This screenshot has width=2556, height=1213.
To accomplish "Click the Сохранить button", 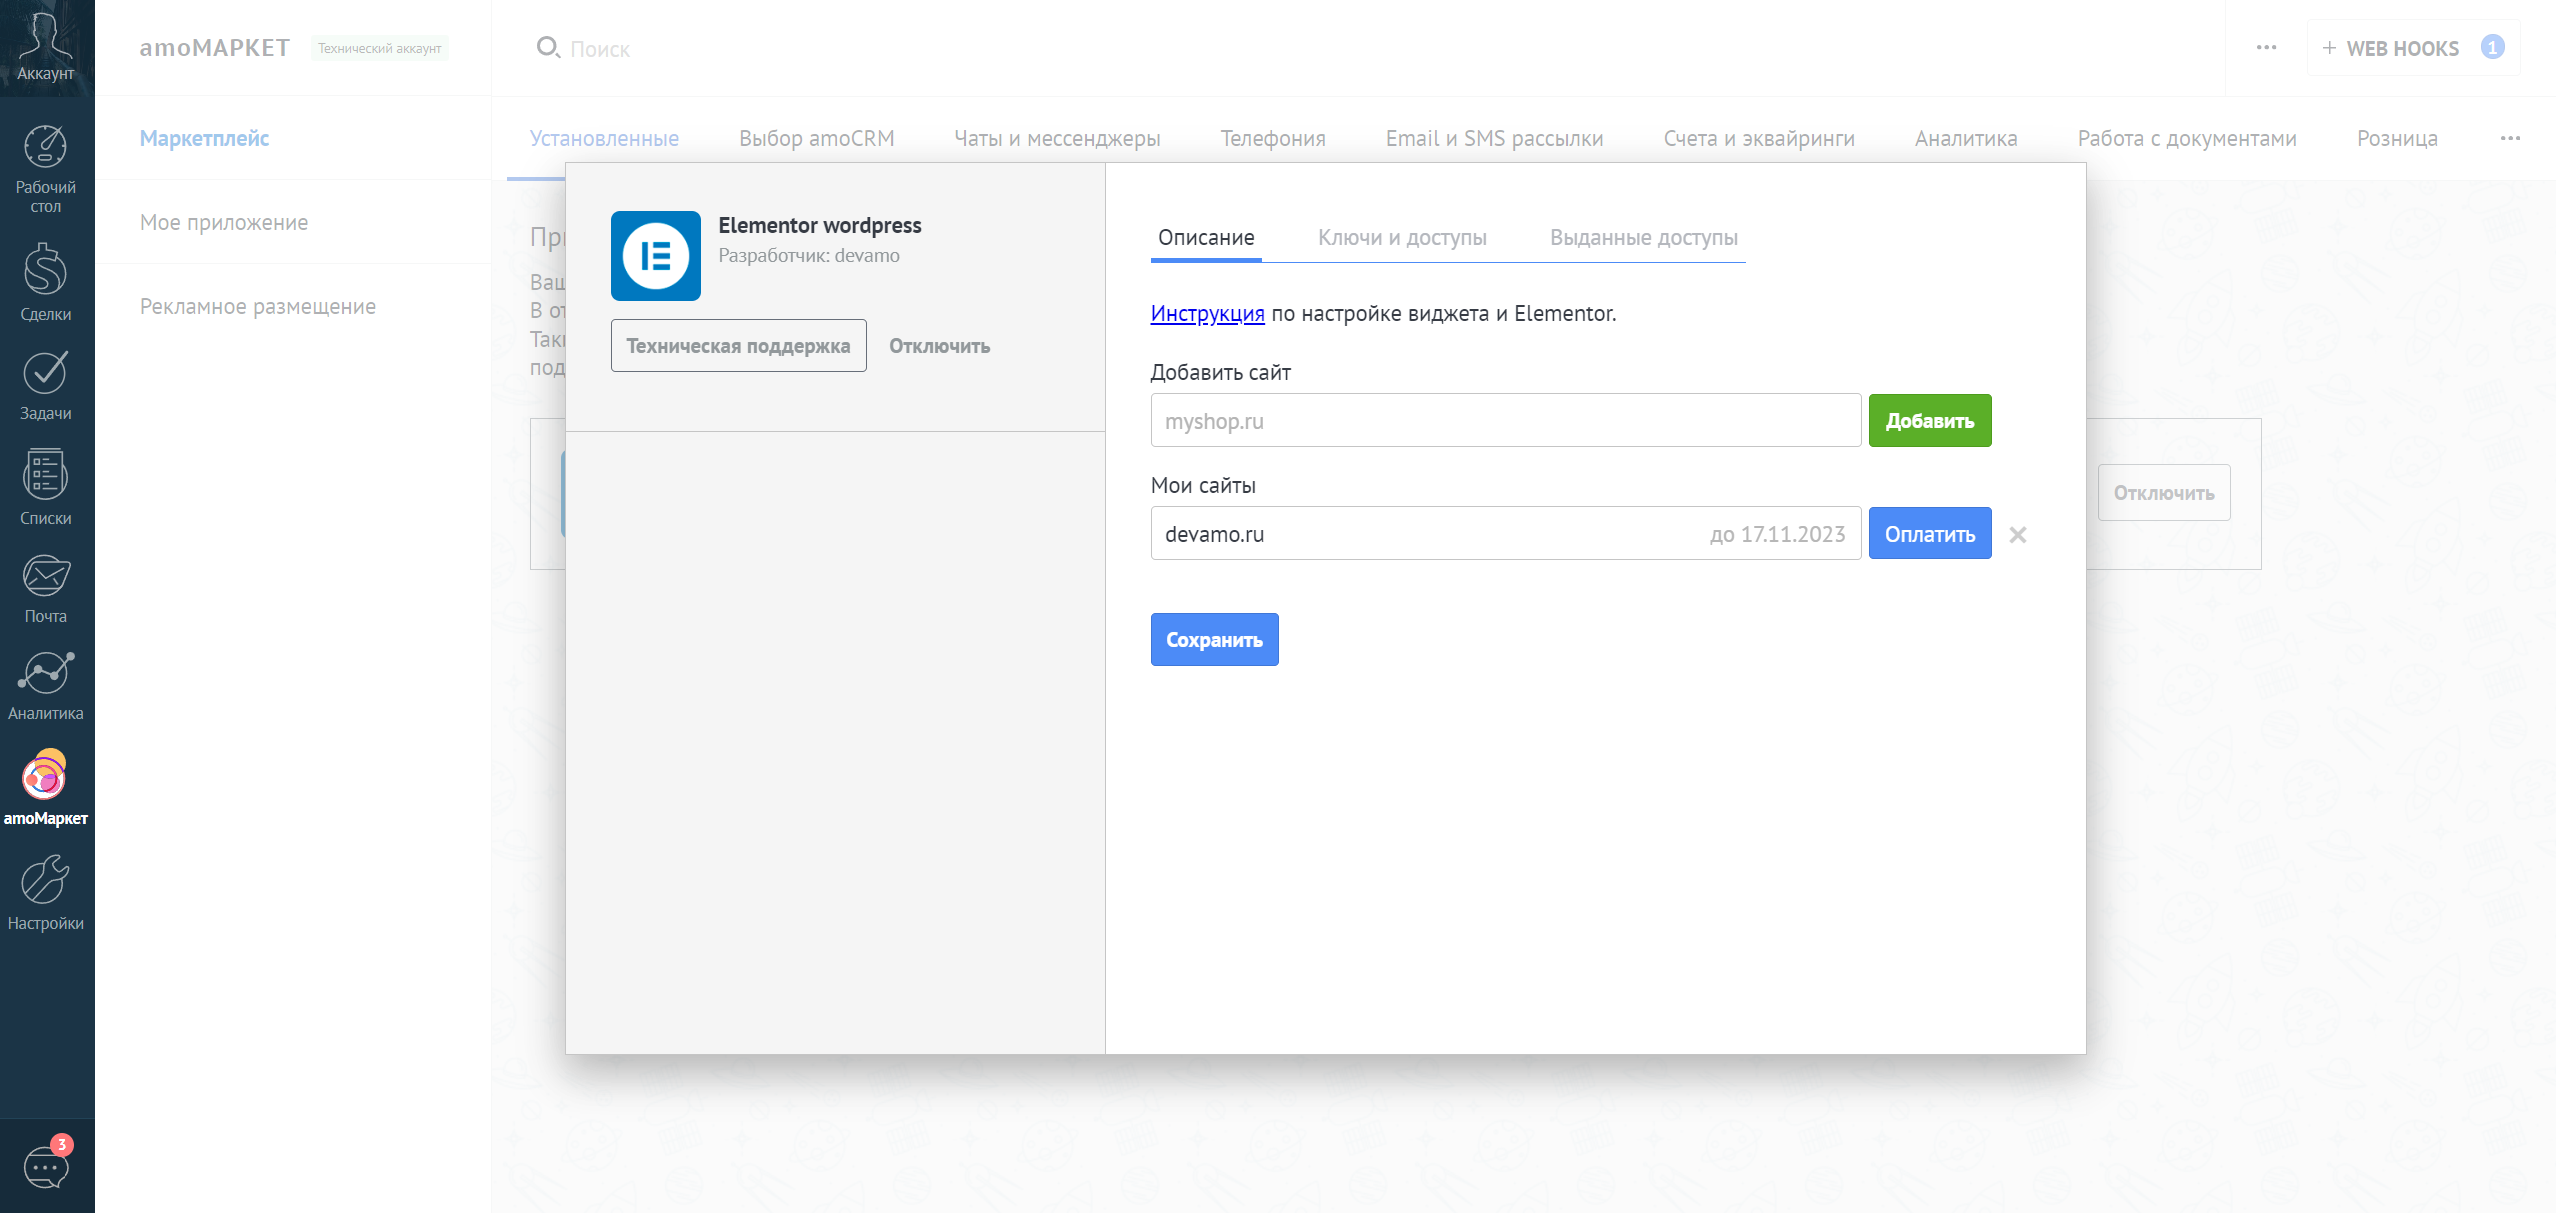I will [1214, 639].
